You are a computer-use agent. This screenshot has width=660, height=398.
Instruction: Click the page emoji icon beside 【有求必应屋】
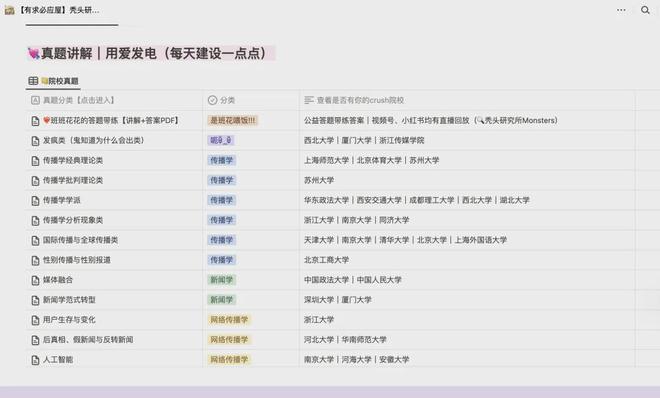point(9,10)
